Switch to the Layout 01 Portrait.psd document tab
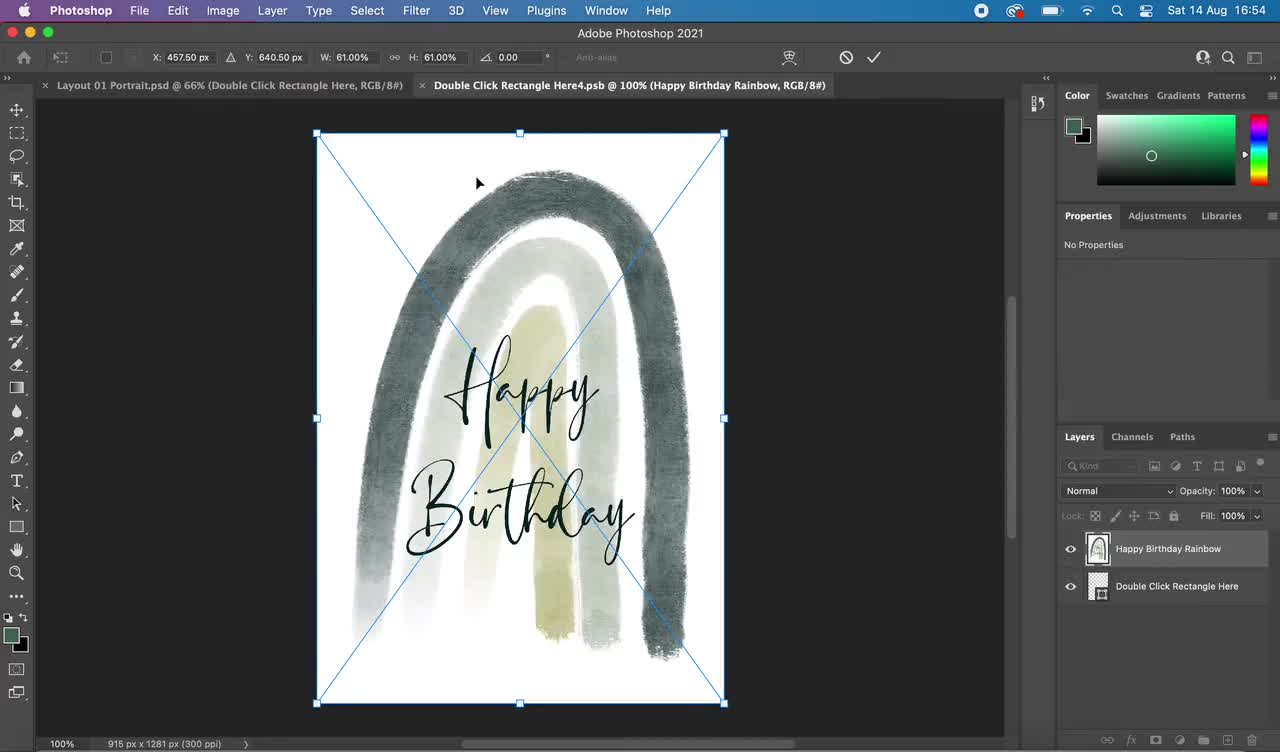This screenshot has height=752, width=1280. coord(229,86)
